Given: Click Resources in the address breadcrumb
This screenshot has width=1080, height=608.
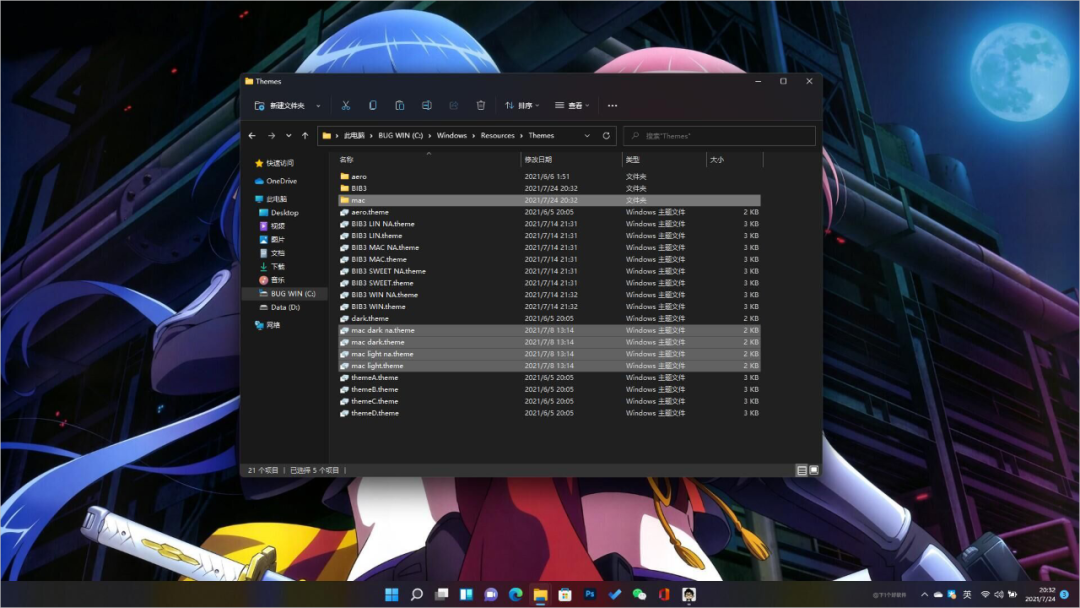Looking at the screenshot, I should (x=497, y=135).
